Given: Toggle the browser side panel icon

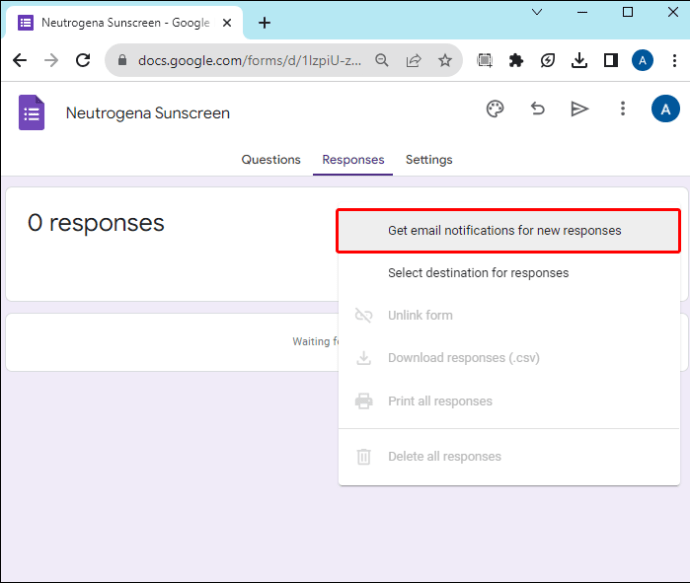Looking at the screenshot, I should point(611,60).
